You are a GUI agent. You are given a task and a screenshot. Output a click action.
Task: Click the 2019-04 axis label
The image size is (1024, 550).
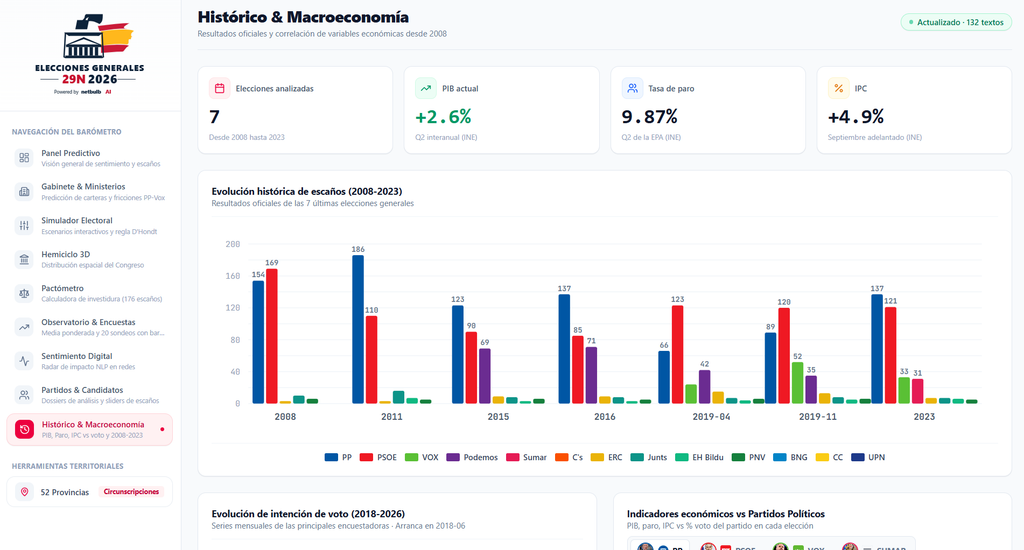(711, 417)
